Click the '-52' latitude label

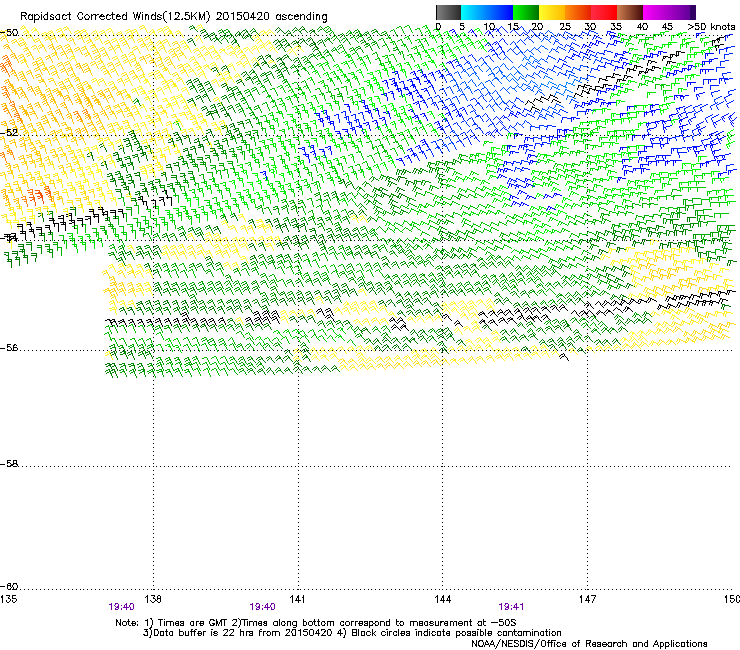click(9, 133)
